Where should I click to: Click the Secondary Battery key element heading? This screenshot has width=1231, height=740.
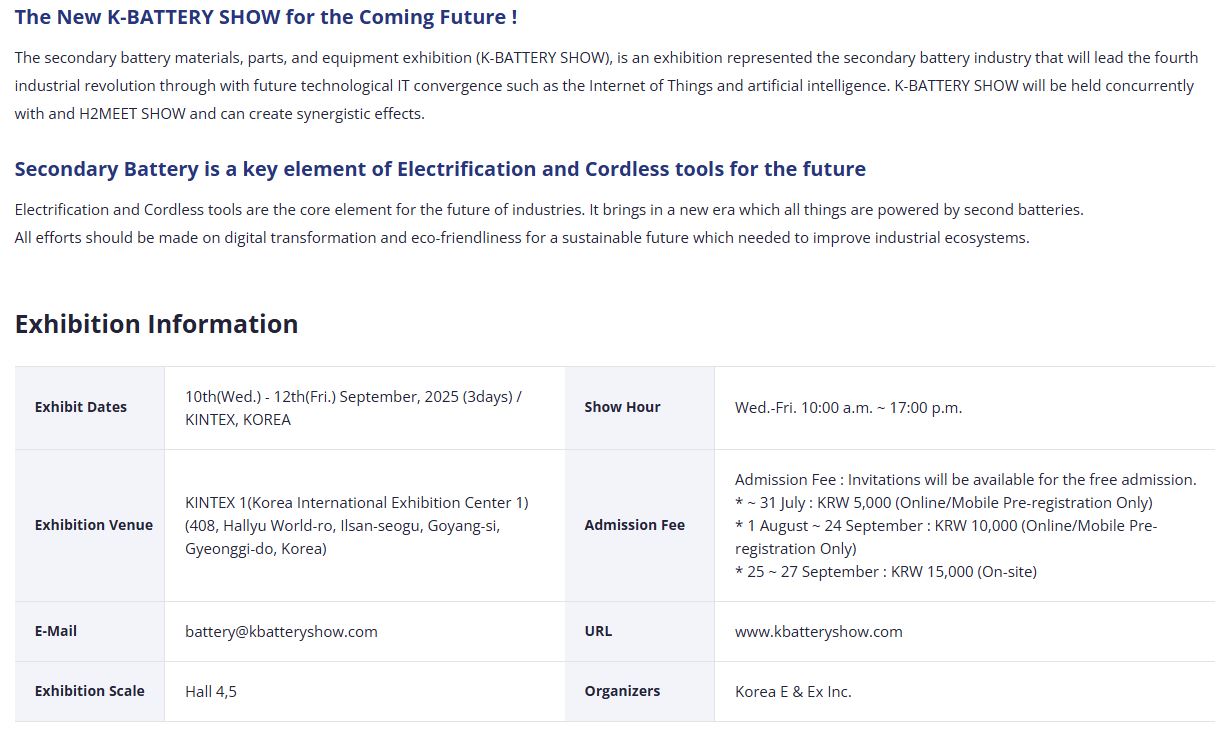[x=440, y=169]
